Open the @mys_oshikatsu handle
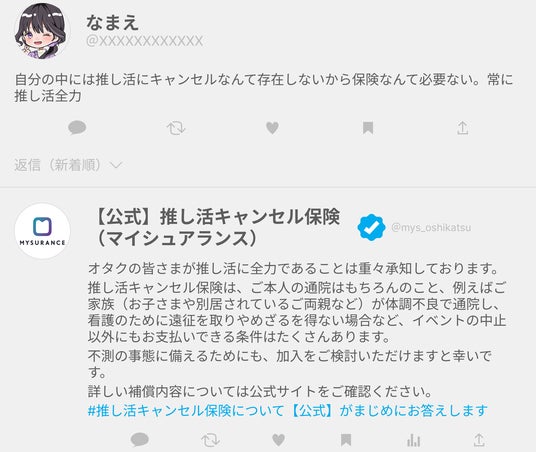Screen dimensions: 536x452 (431, 227)
